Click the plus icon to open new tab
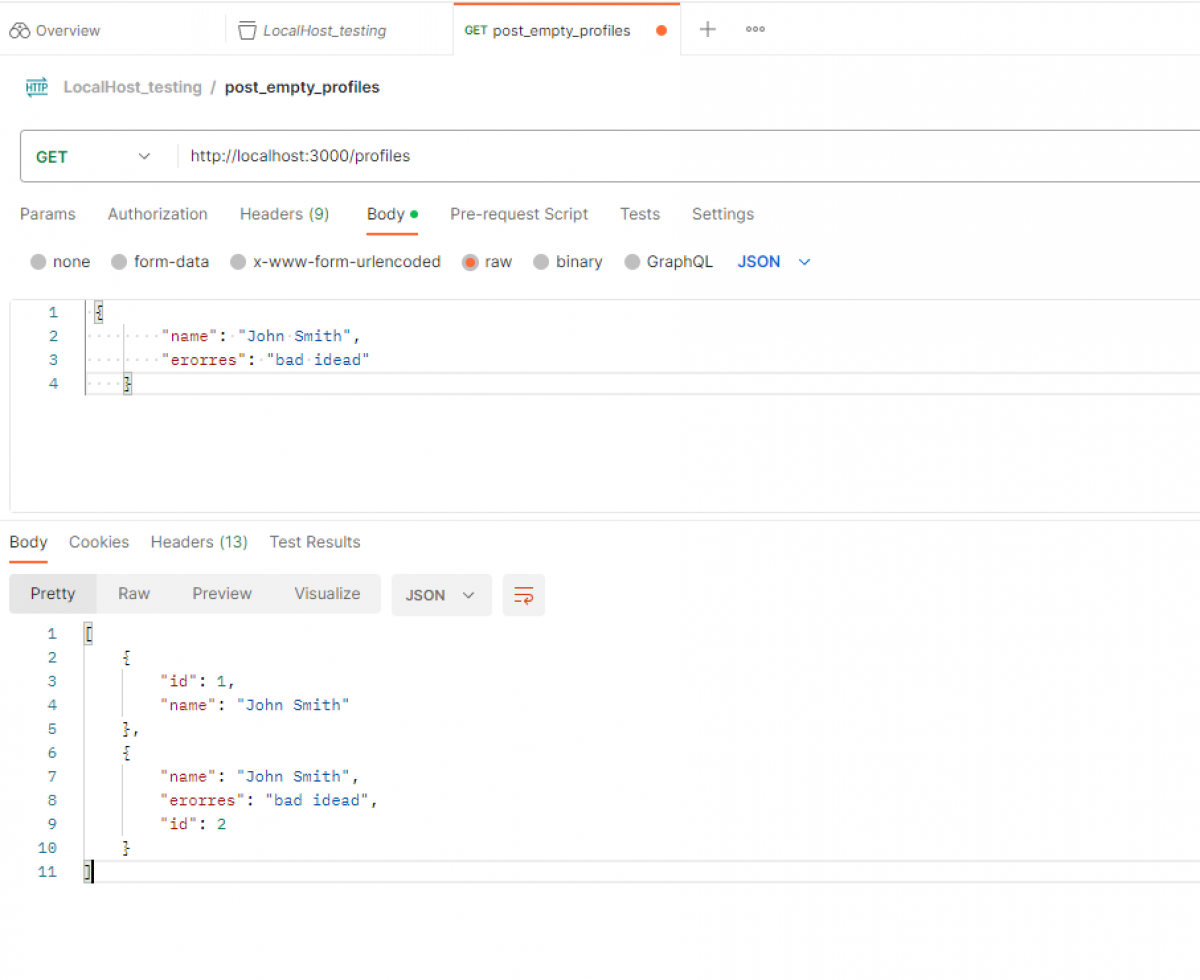This screenshot has width=1200, height=980. point(707,29)
